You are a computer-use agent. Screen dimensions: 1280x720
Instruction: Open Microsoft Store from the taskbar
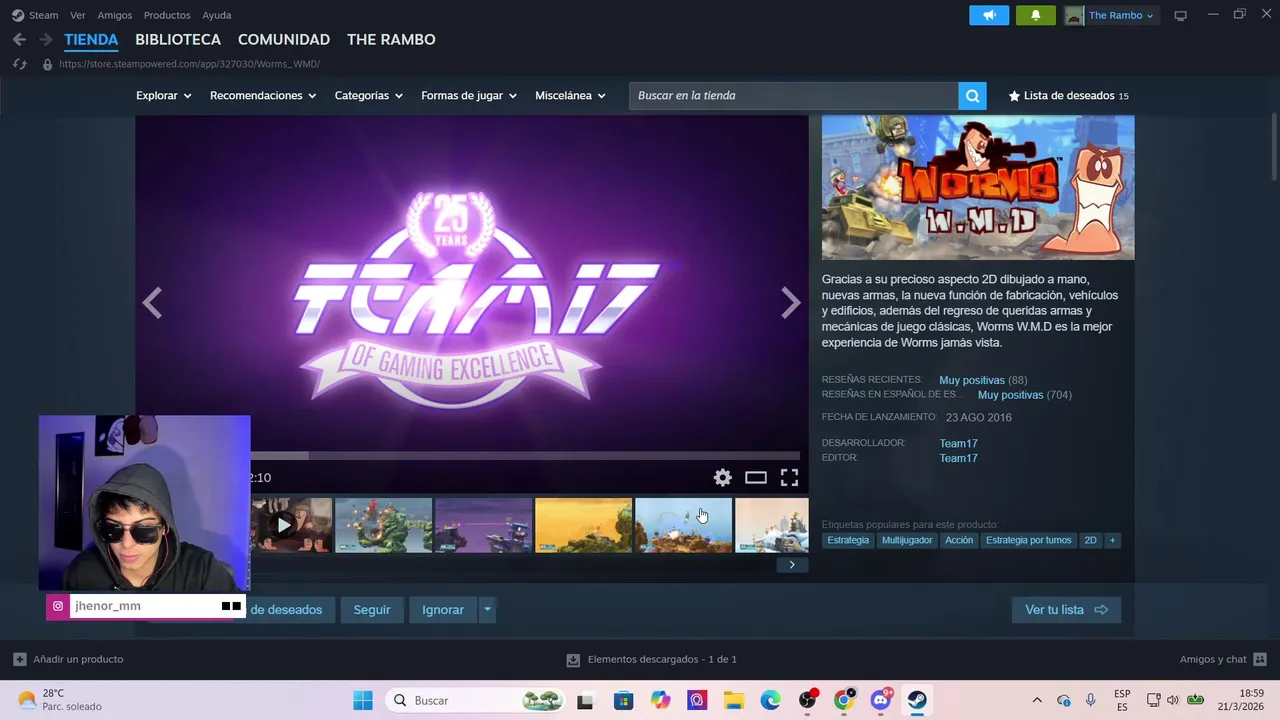tap(623, 700)
